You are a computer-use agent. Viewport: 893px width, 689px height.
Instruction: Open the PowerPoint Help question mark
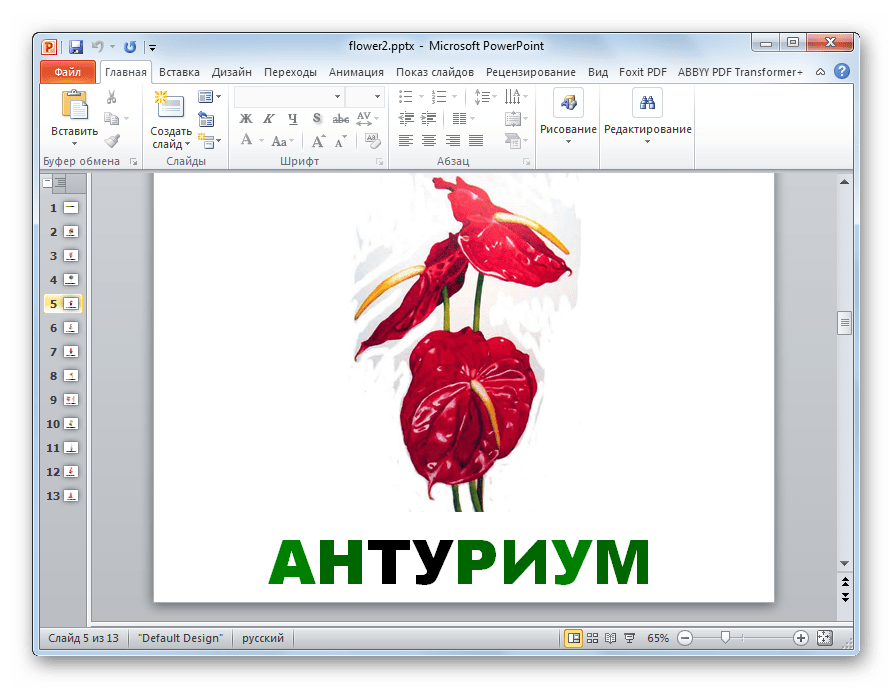(842, 72)
